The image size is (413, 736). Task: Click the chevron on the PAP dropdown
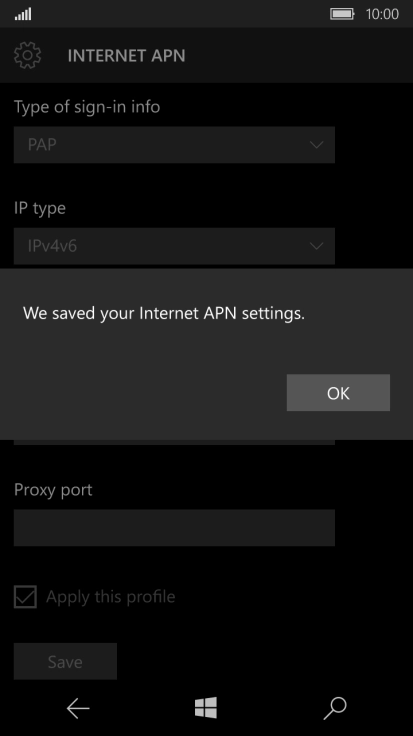coord(317,145)
